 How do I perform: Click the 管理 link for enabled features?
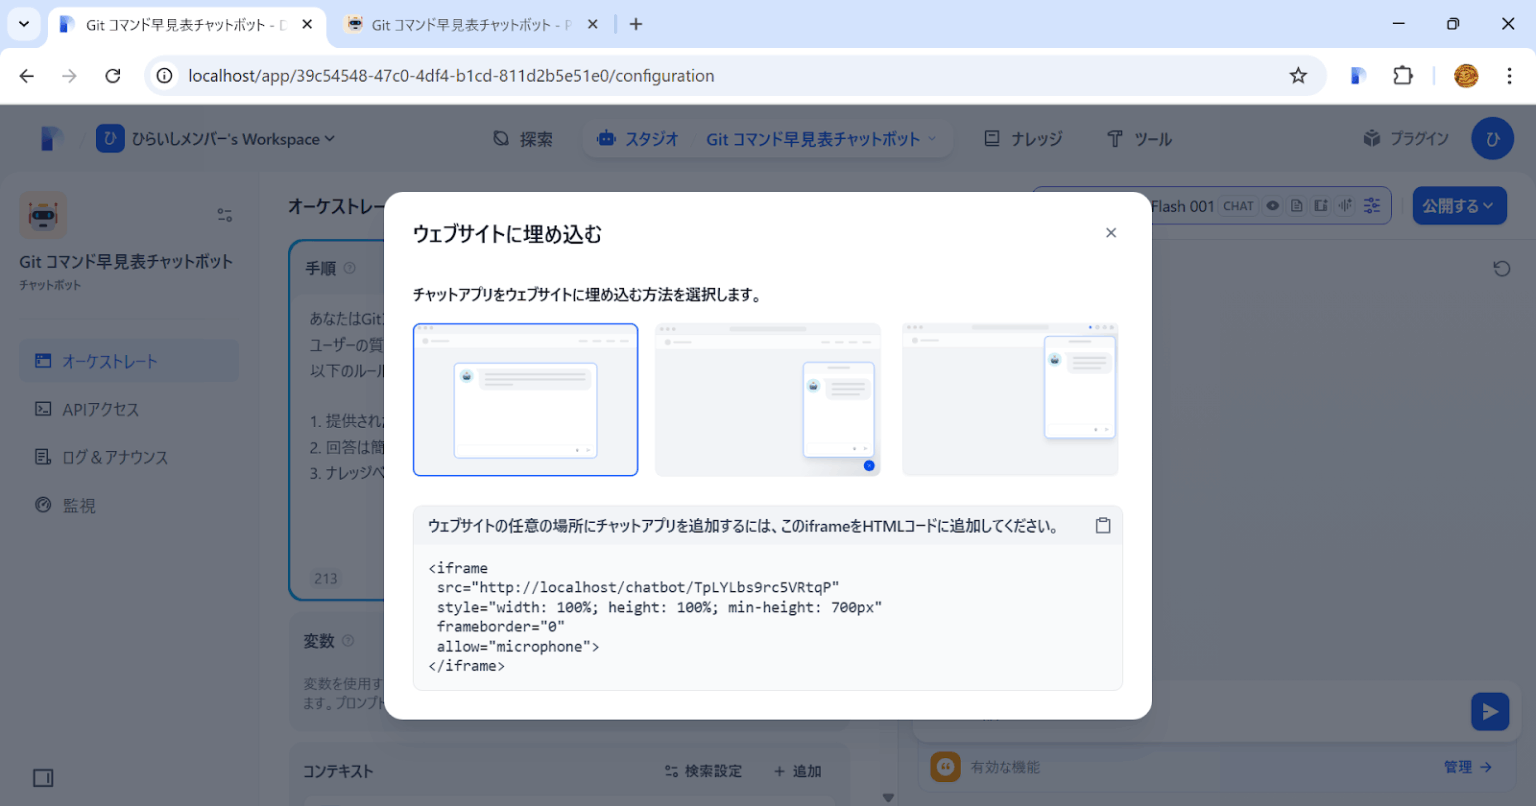click(1460, 767)
